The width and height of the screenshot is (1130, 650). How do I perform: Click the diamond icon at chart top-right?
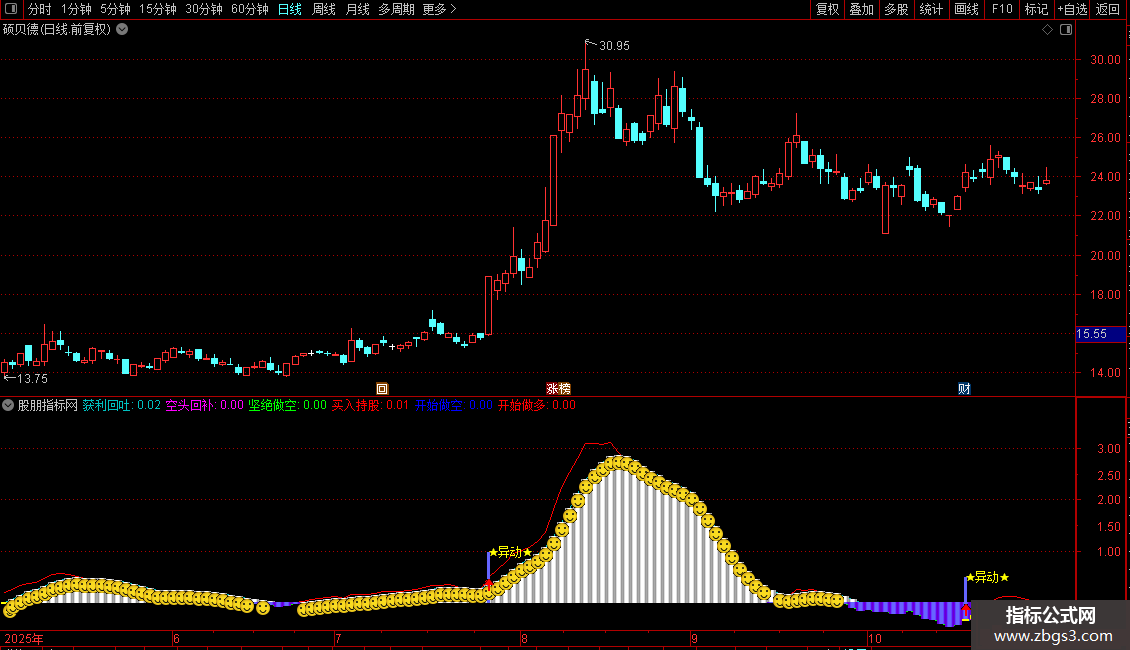coord(1048,30)
